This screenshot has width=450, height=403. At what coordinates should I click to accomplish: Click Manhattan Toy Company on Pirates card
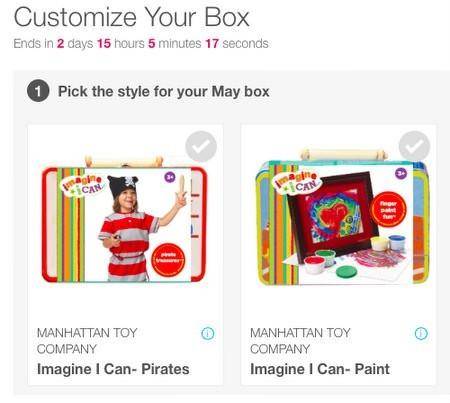coord(87,341)
